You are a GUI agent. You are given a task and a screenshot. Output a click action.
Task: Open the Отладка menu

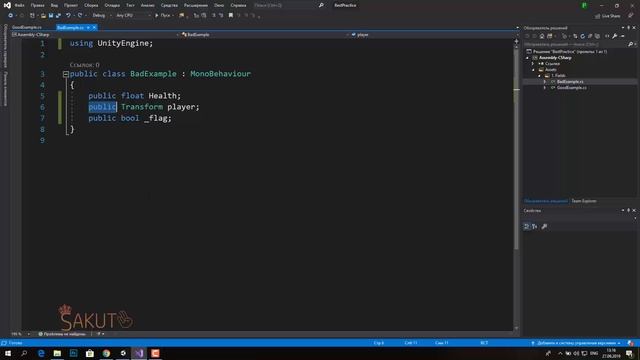point(112,5)
